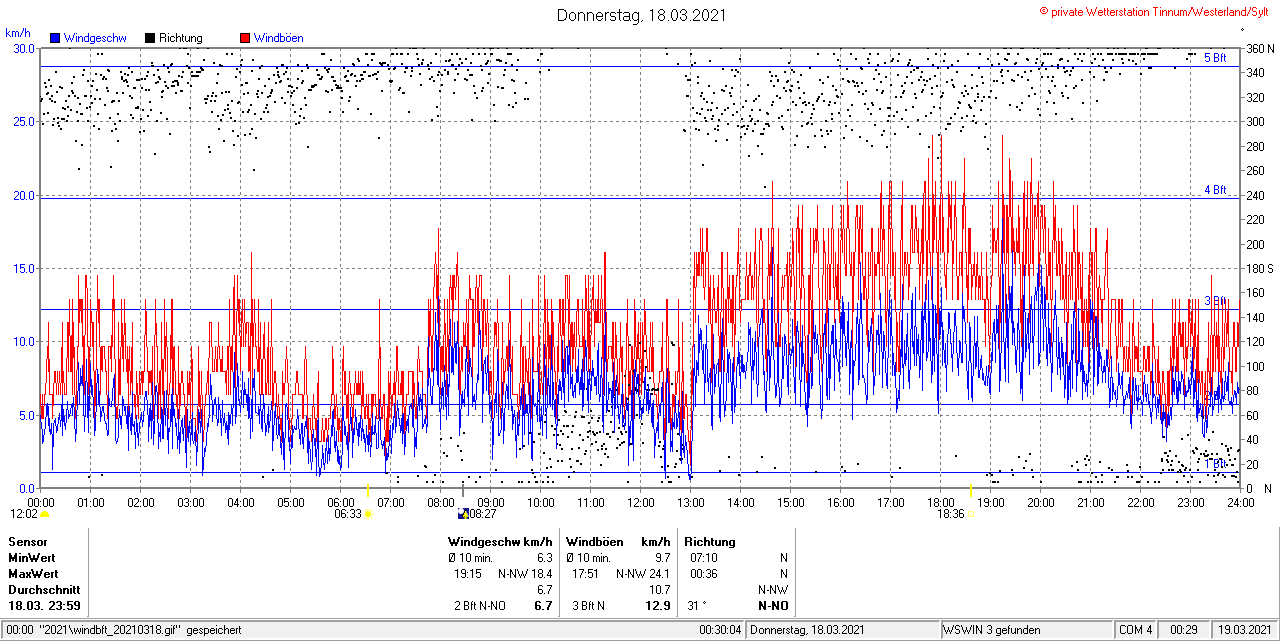This screenshot has height=641, width=1280.
Task: Click the 2 Bft N-NO current reading
Action: click(480, 606)
